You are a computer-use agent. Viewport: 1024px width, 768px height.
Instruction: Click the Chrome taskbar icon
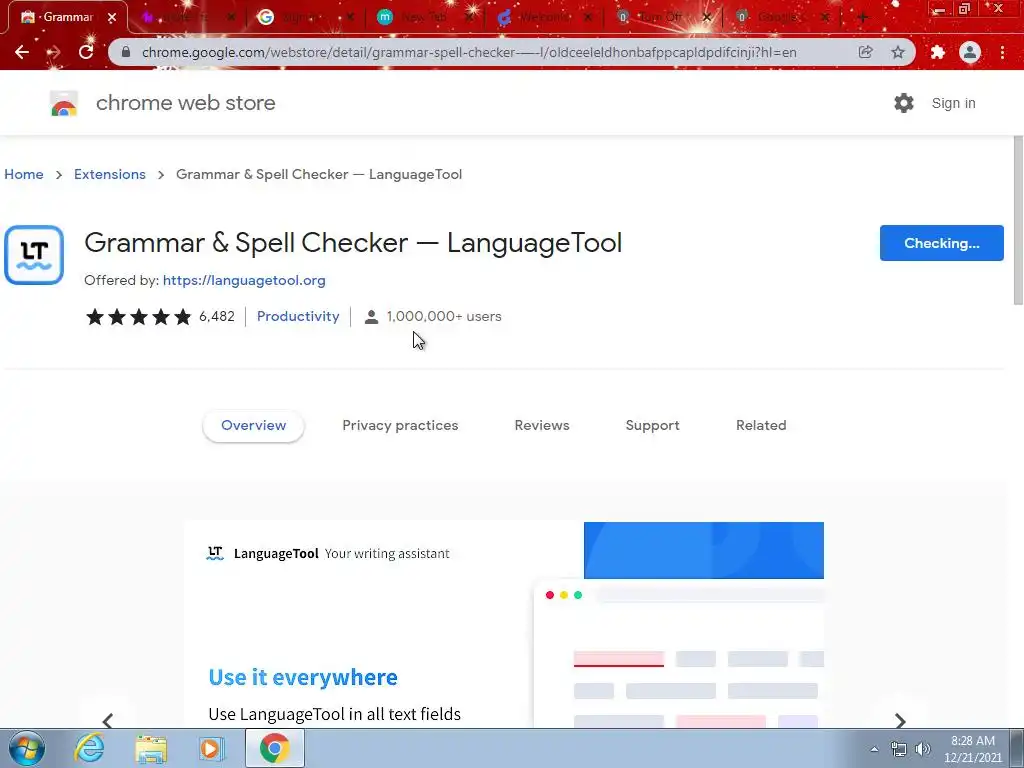pos(274,748)
